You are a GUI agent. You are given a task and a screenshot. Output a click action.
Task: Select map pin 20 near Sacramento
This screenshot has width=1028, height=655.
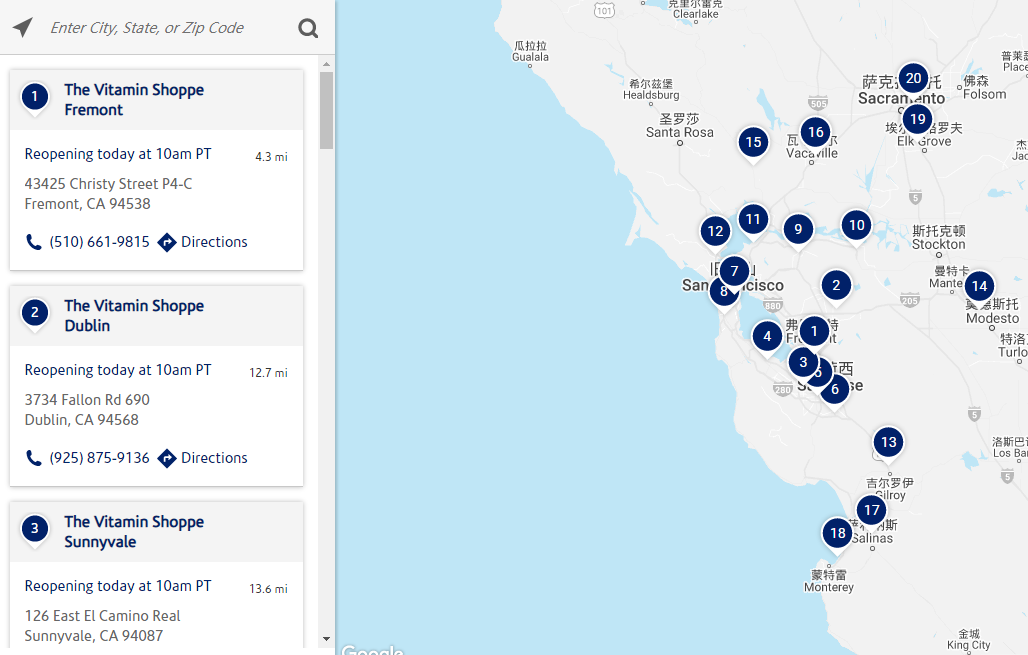point(912,78)
